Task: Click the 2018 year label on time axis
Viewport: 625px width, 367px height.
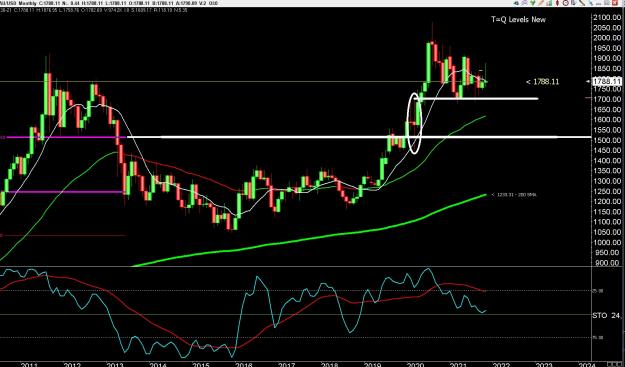Action: [x=330, y=364]
